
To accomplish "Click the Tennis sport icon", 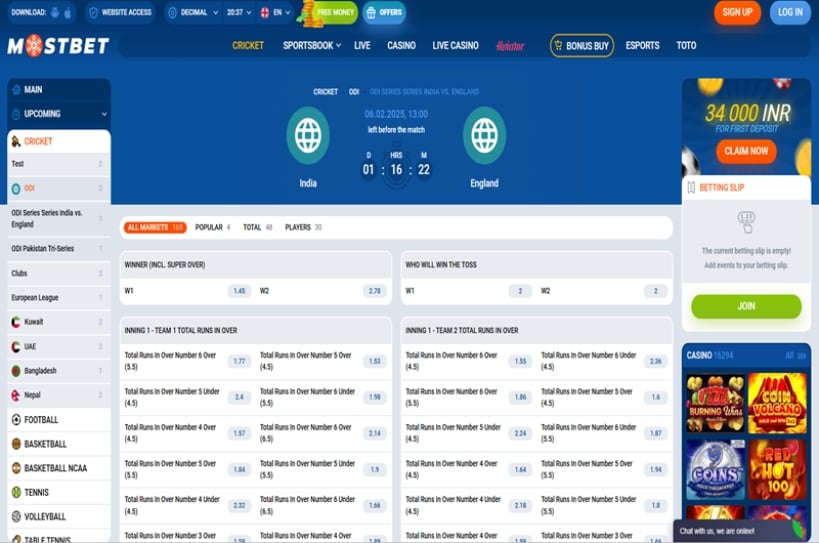I will pos(16,492).
